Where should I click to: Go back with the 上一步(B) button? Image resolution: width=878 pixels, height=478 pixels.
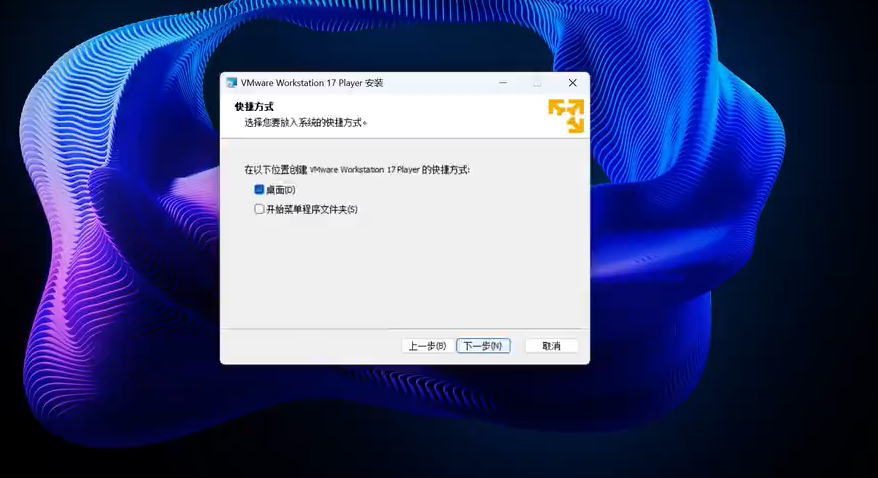coord(427,346)
